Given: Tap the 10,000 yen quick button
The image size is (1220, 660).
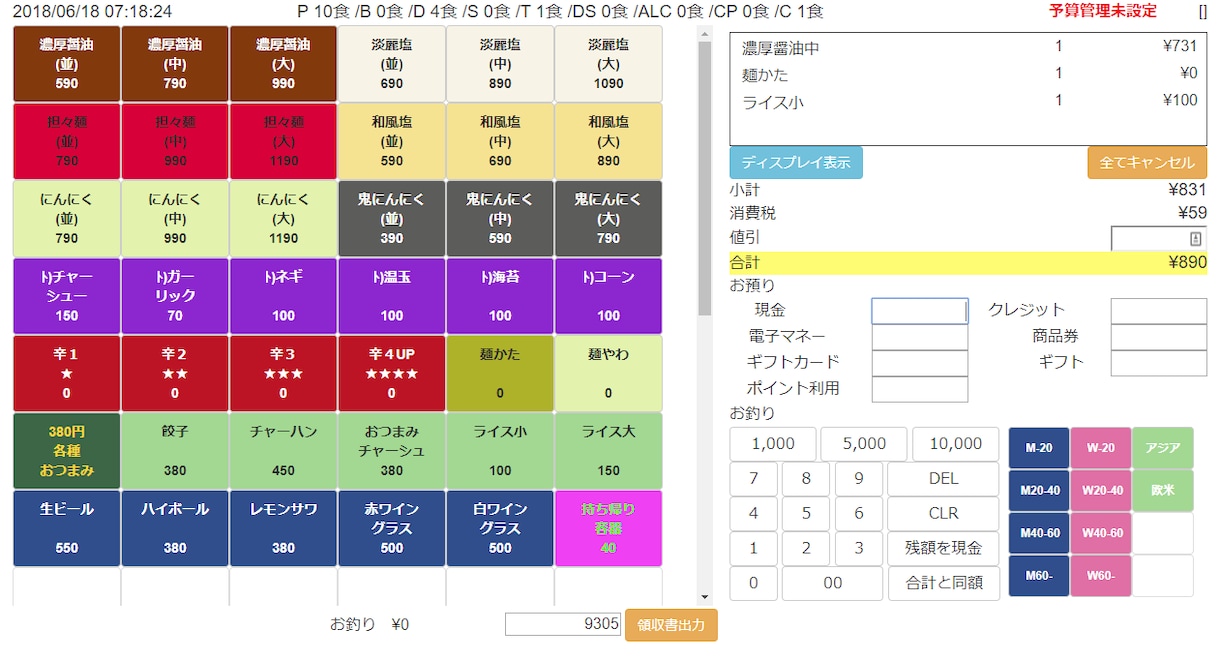Looking at the screenshot, I should [x=955, y=444].
